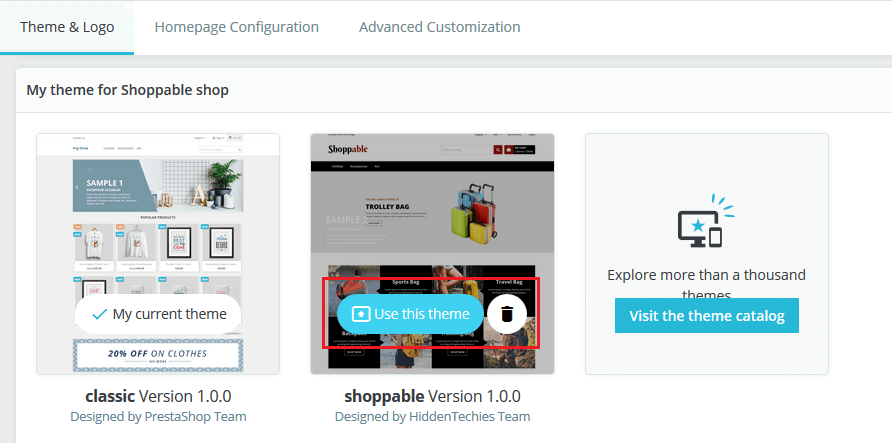Click the Use this theme button
Image resolution: width=892 pixels, height=443 pixels.
410,314
